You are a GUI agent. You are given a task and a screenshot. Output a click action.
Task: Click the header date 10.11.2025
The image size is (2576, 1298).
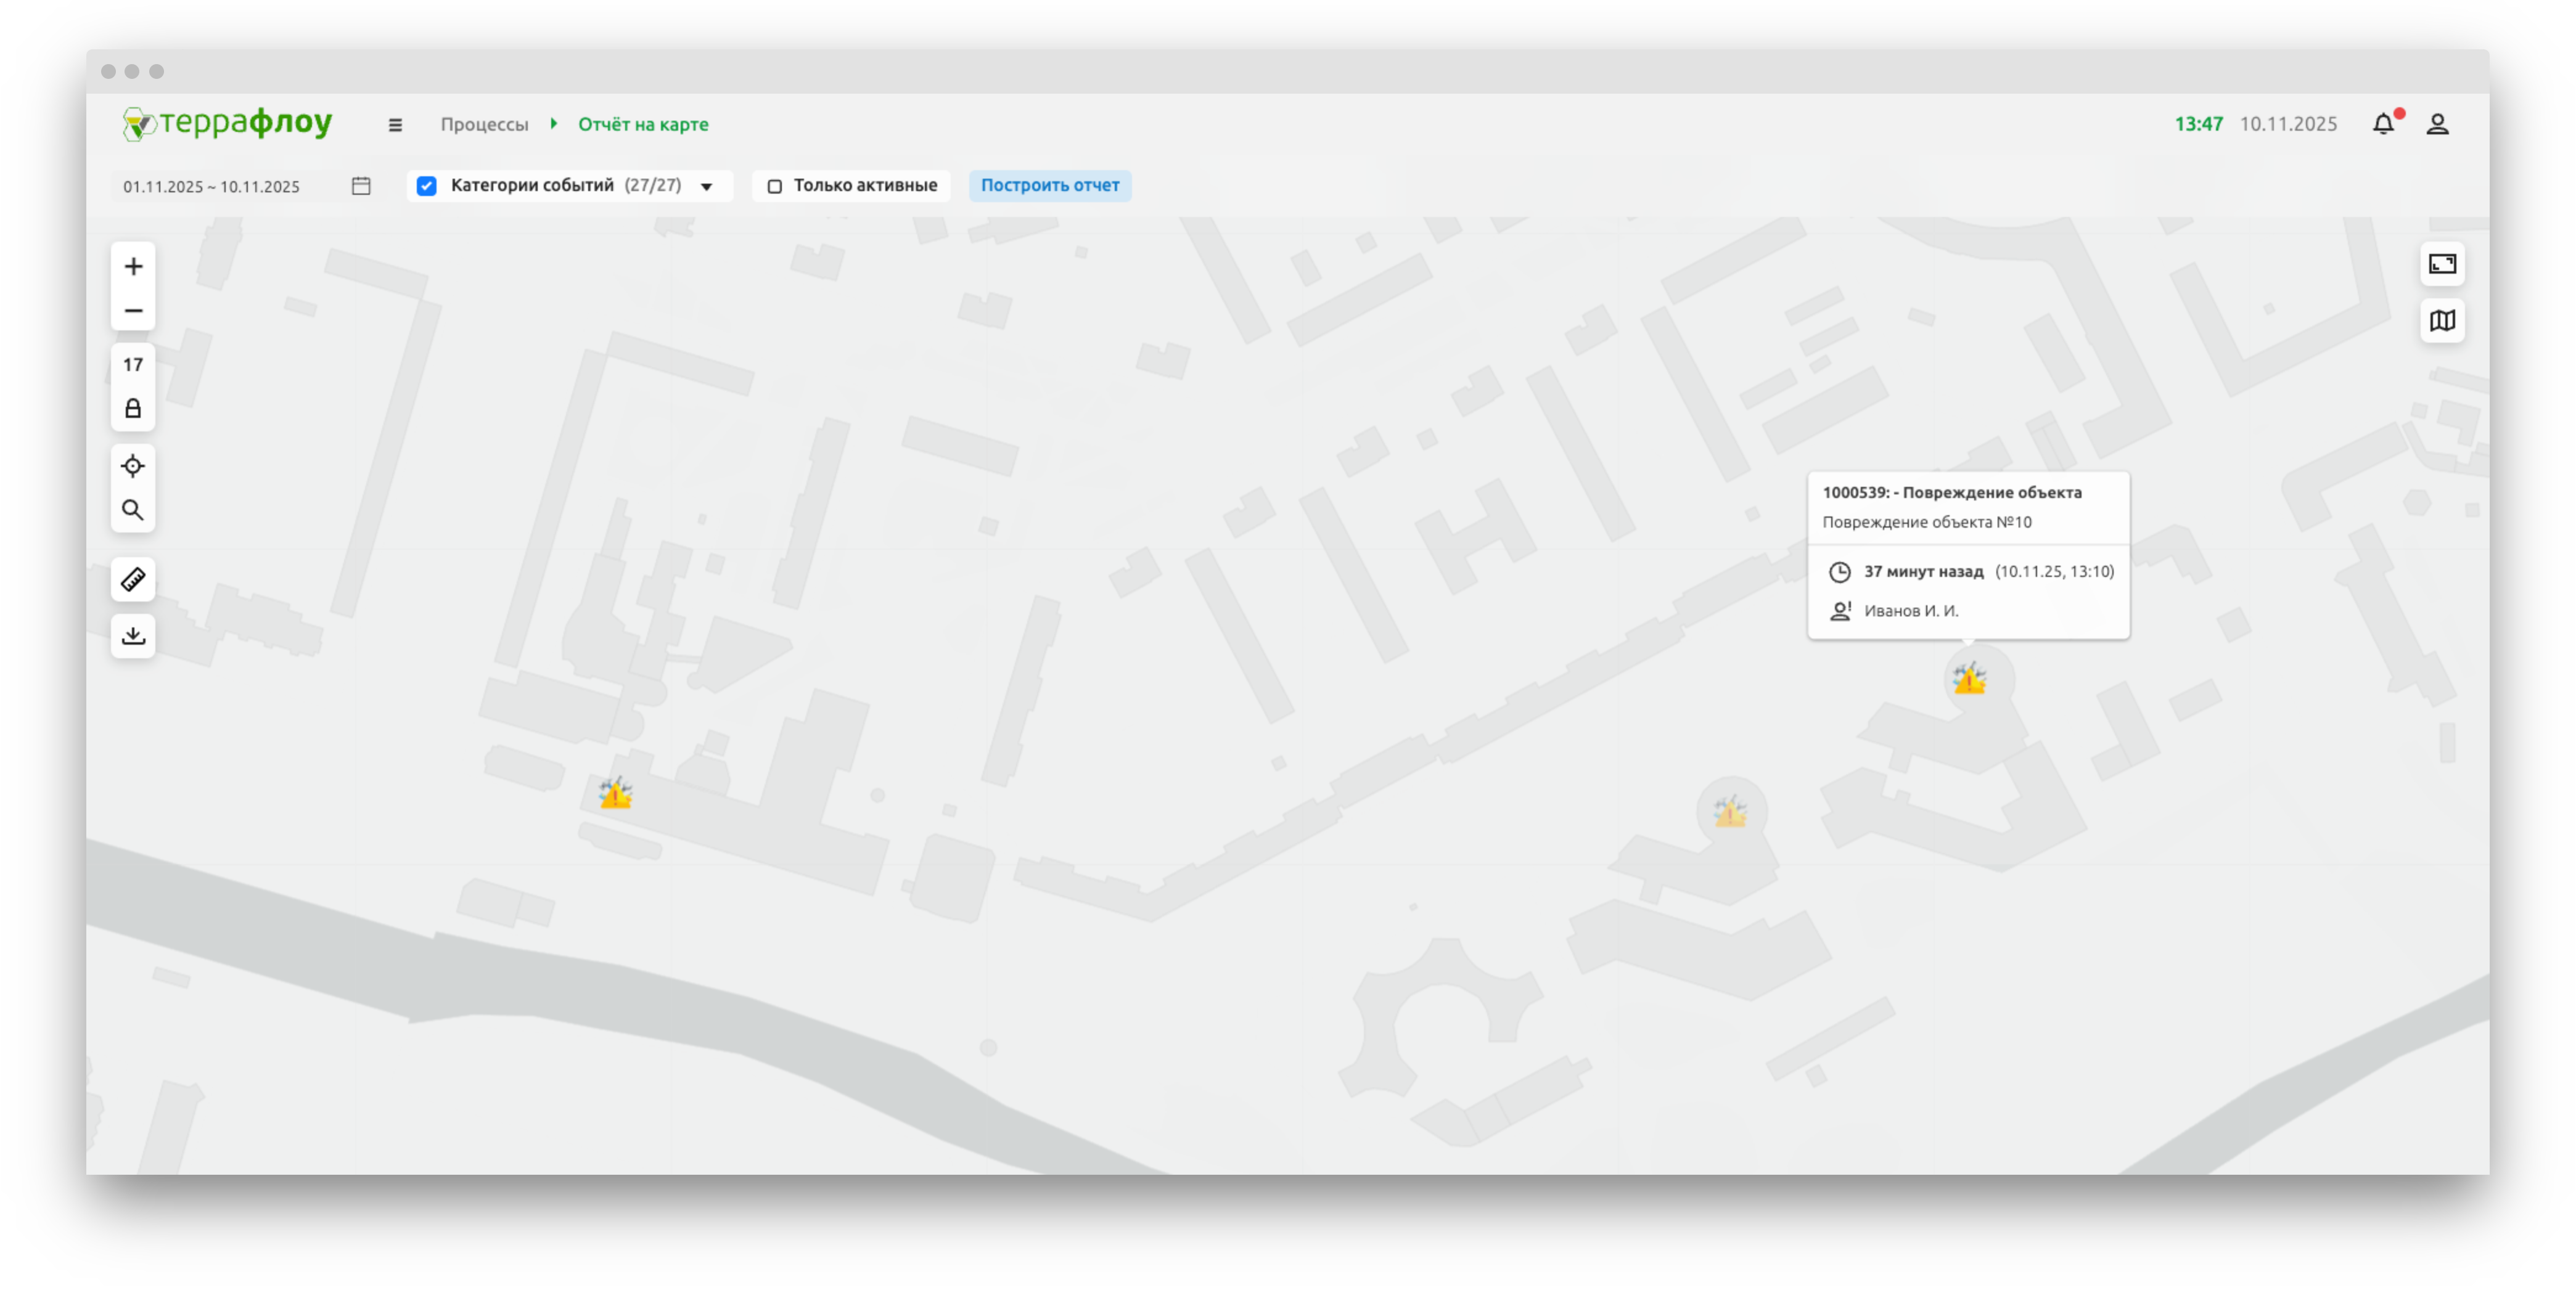click(2288, 124)
